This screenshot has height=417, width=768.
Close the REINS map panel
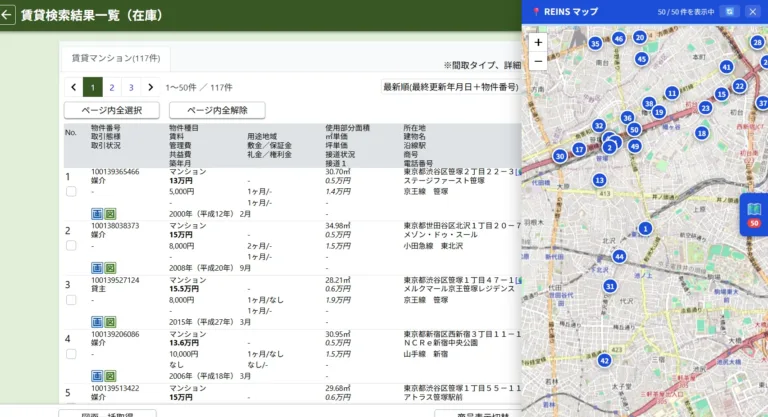[x=753, y=12]
